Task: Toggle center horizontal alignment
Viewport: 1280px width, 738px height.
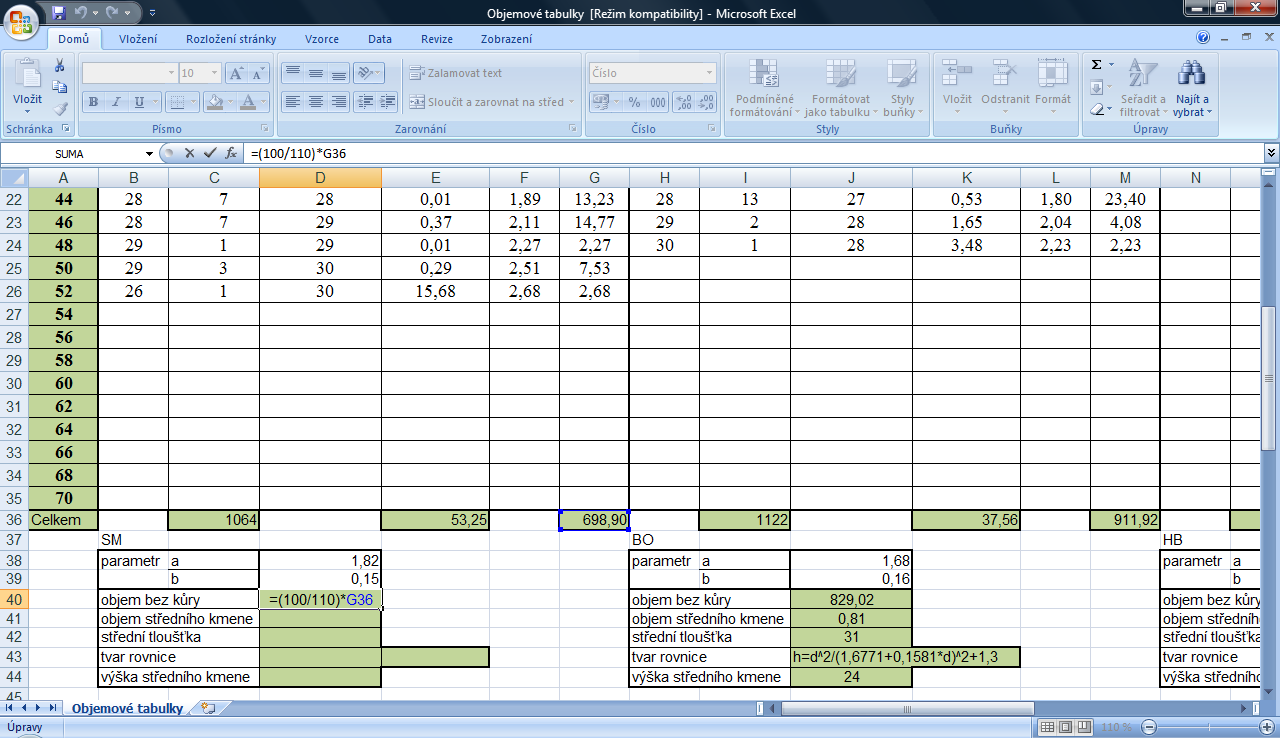Action: pyautogui.click(x=315, y=102)
